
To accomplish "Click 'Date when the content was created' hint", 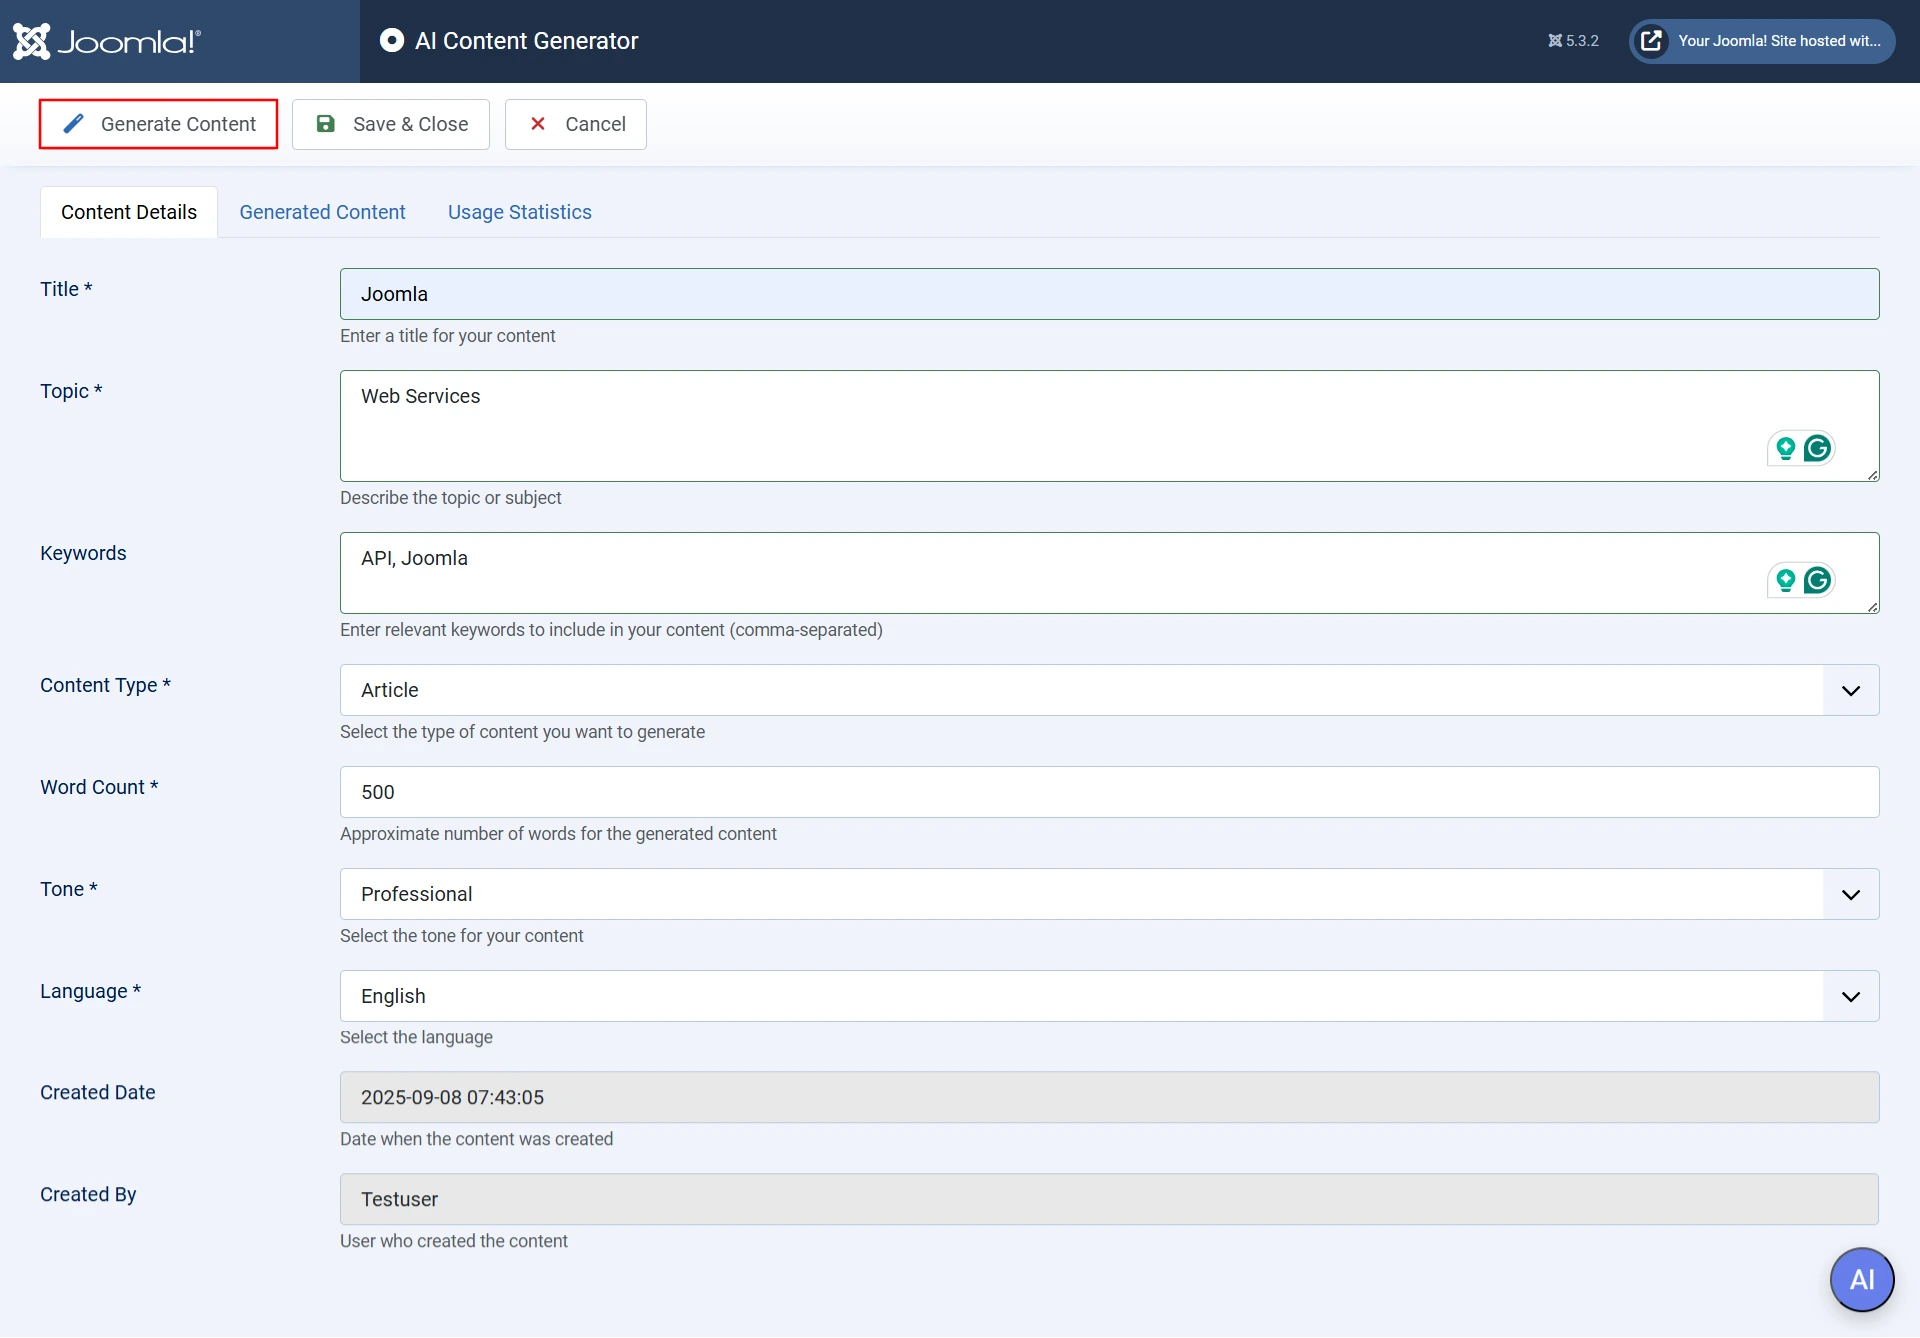I will tap(476, 1139).
